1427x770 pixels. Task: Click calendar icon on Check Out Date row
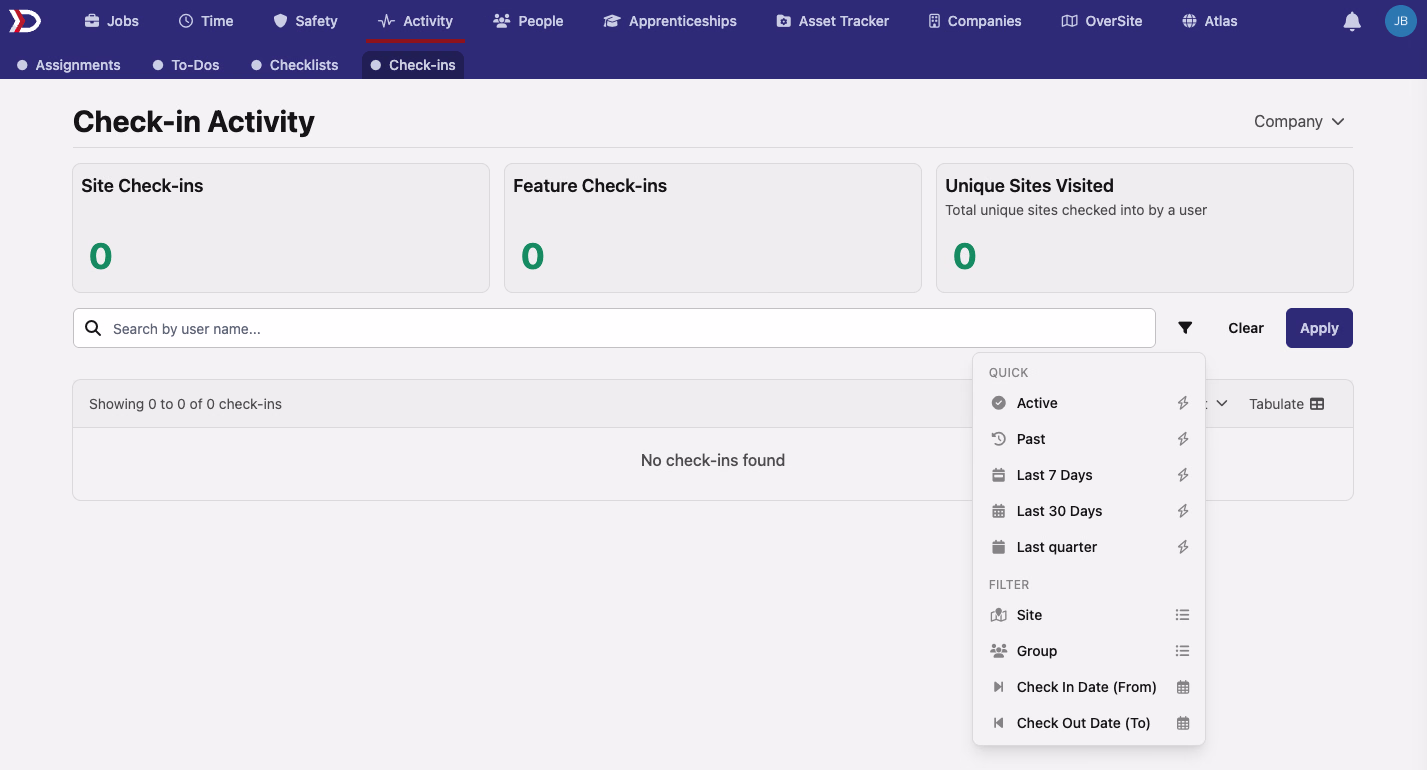pyautogui.click(x=1183, y=723)
